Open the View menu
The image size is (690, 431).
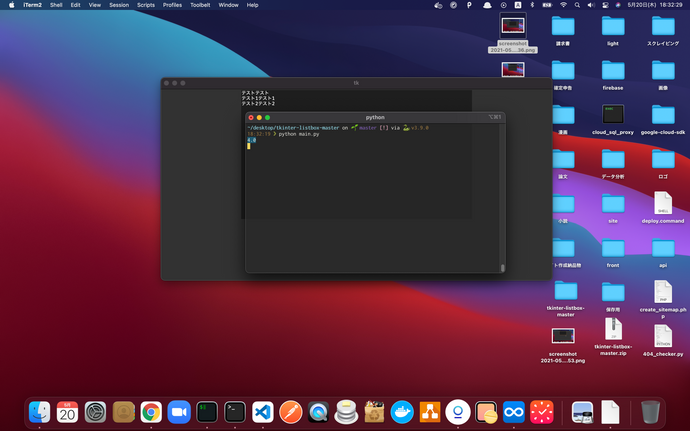[x=95, y=5]
